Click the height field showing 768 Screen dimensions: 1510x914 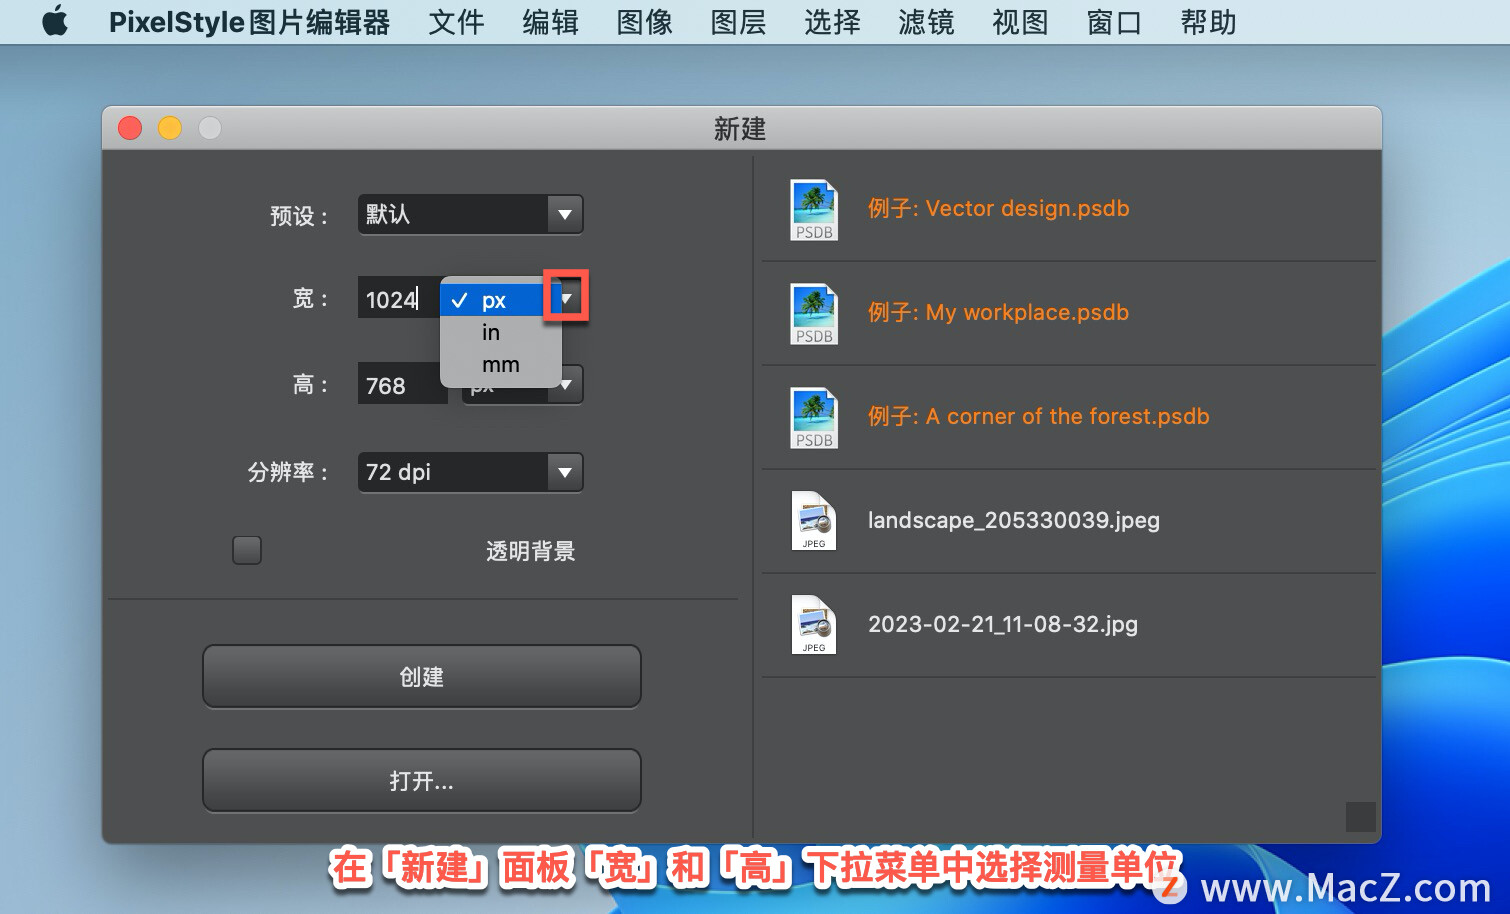(x=402, y=385)
